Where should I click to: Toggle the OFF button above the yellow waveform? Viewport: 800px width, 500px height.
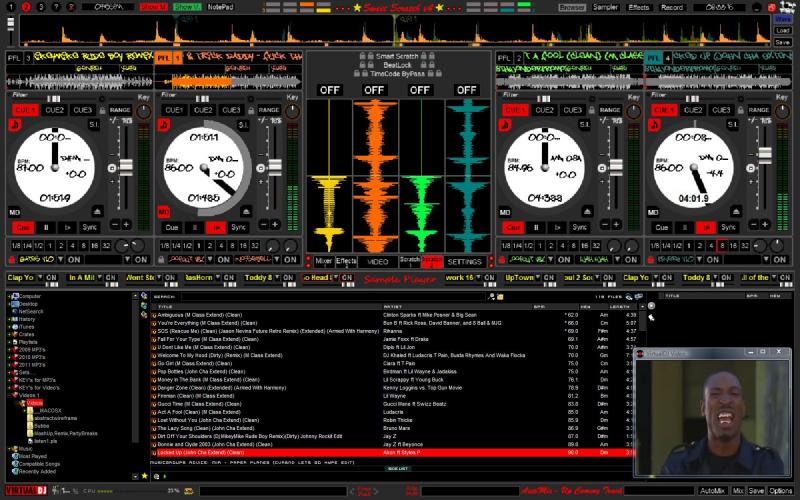click(x=330, y=90)
